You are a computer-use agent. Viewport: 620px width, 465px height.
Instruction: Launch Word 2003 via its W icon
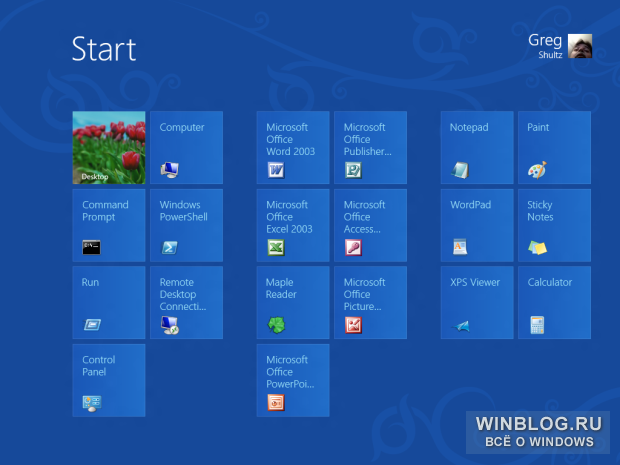pos(276,170)
